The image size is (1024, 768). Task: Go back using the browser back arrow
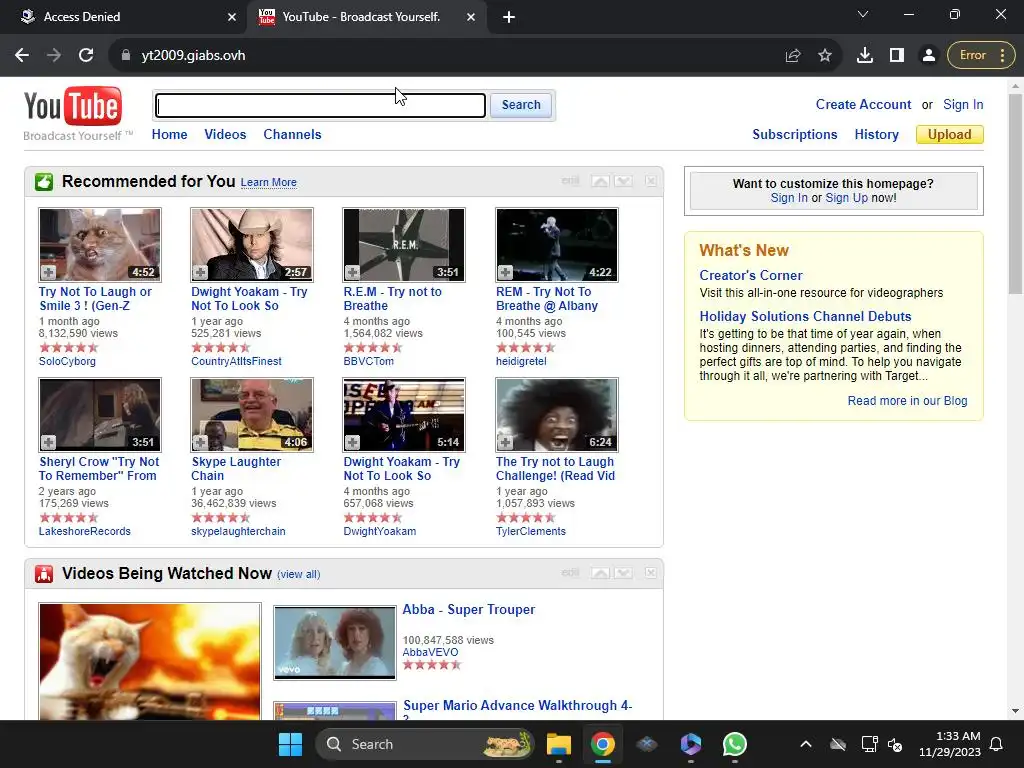pos(22,56)
